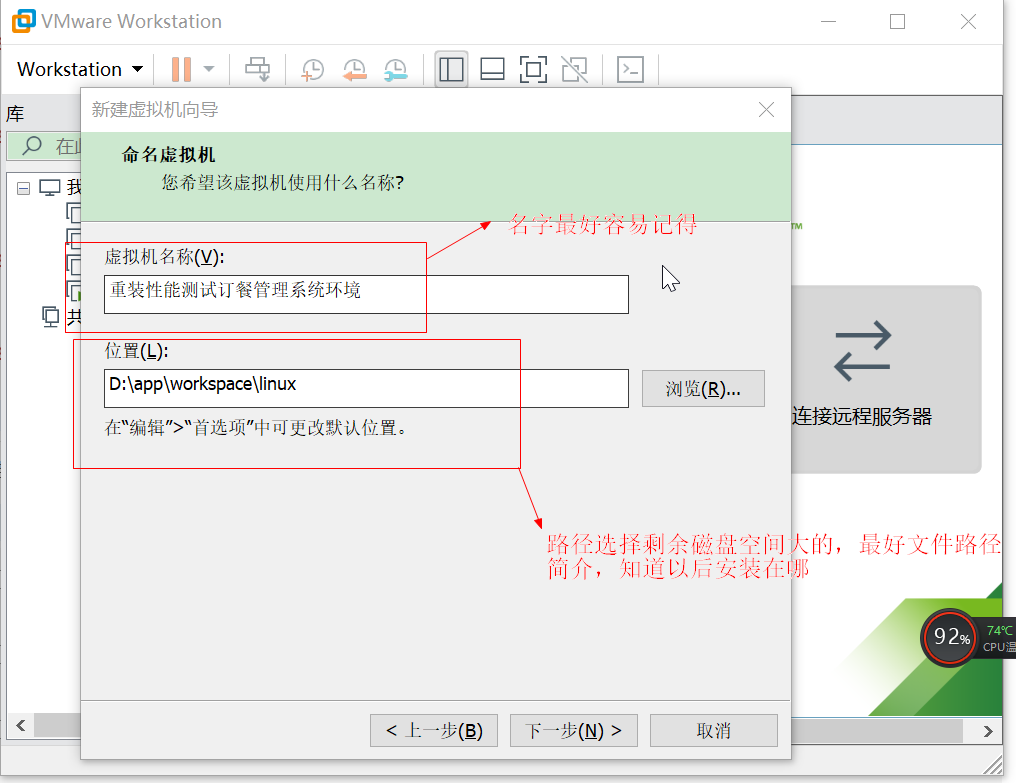Image resolution: width=1016 pixels, height=783 pixels.
Task: Minimize the VMware Workstation window
Action: pos(828,21)
